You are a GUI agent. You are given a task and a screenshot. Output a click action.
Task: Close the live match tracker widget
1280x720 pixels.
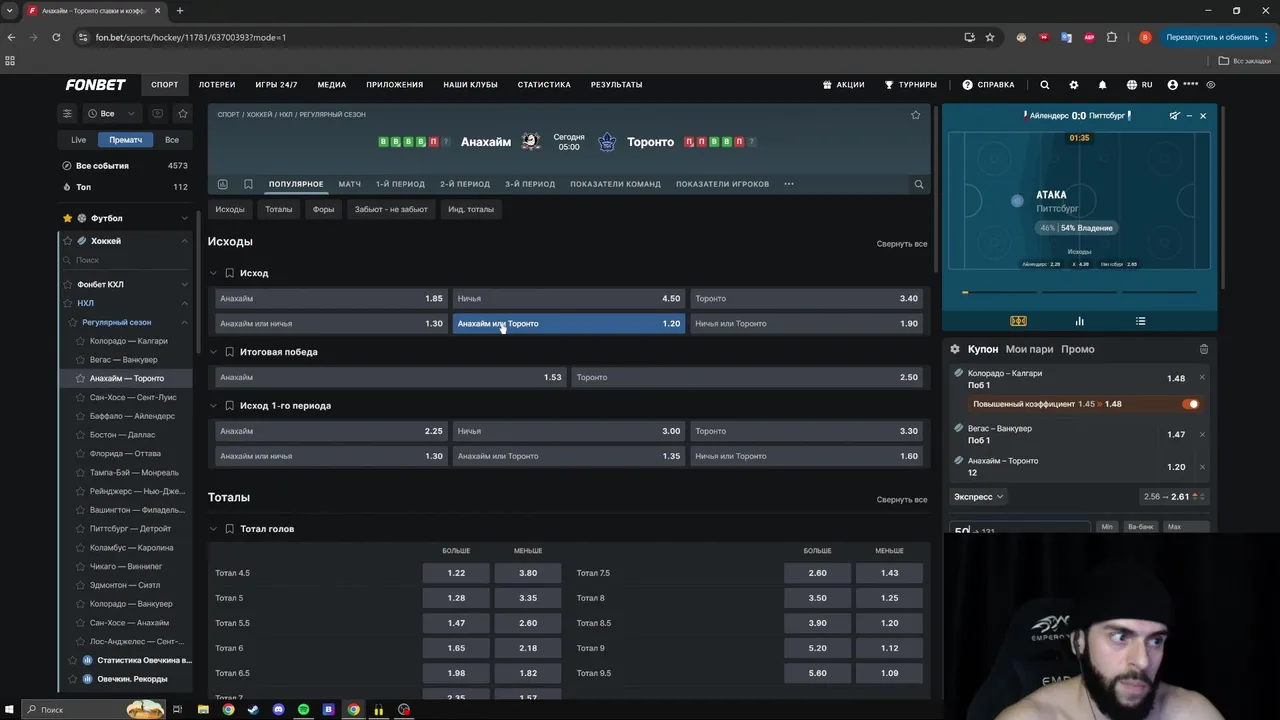[1203, 116]
